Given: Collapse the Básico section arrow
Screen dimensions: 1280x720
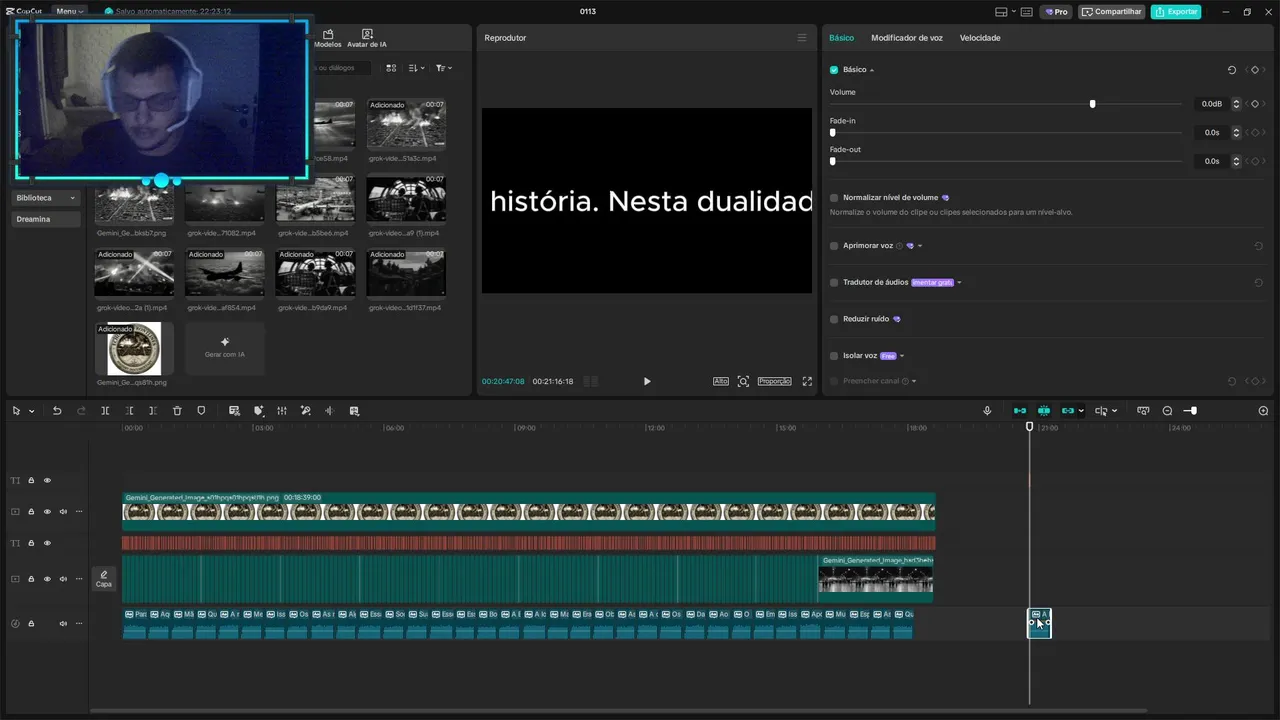Looking at the screenshot, I should 871,70.
